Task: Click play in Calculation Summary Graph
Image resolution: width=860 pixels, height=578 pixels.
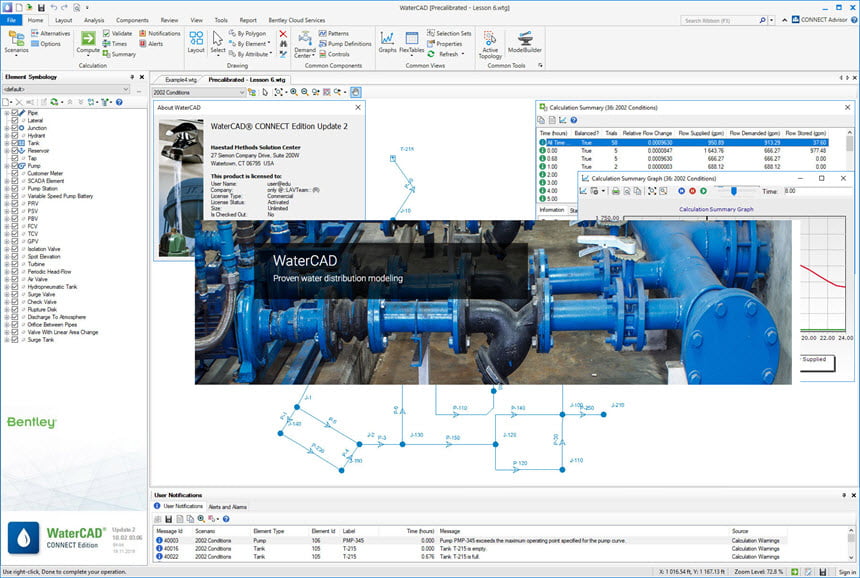Action: pos(703,191)
